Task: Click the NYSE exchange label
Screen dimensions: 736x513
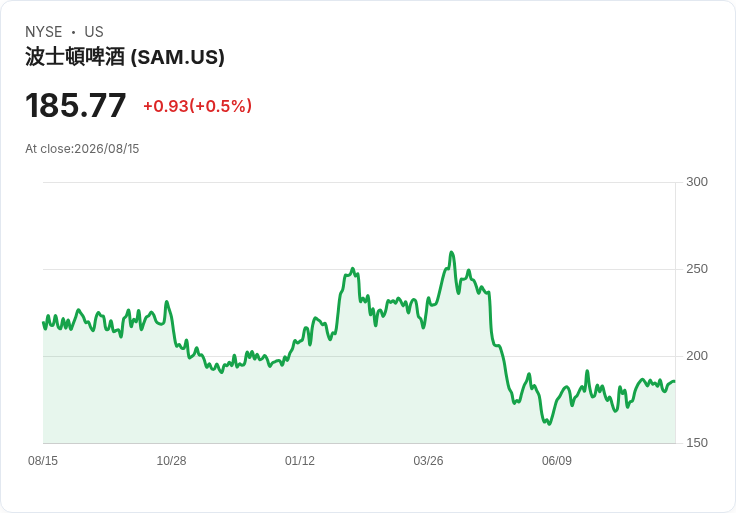Action: pyautogui.click(x=44, y=31)
